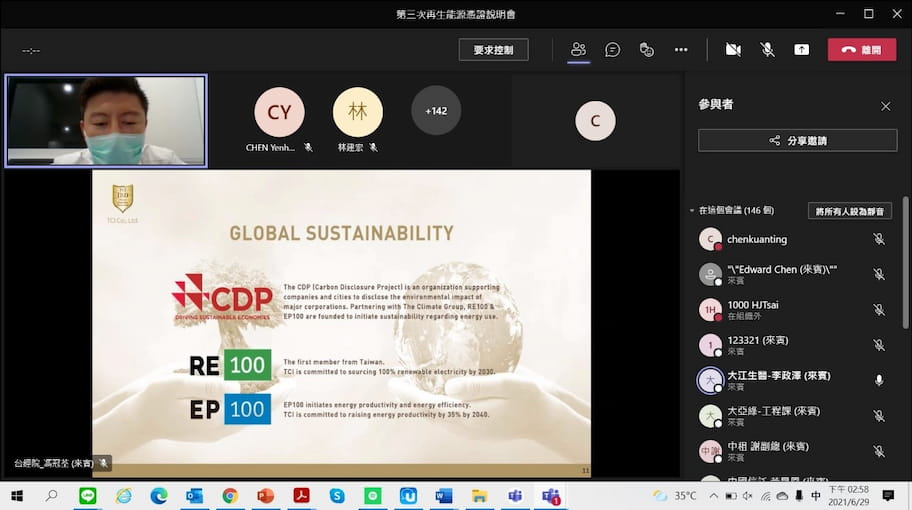Click the 分享邀請 share invite button
The height and width of the screenshot is (510, 912).
pyautogui.click(x=797, y=141)
